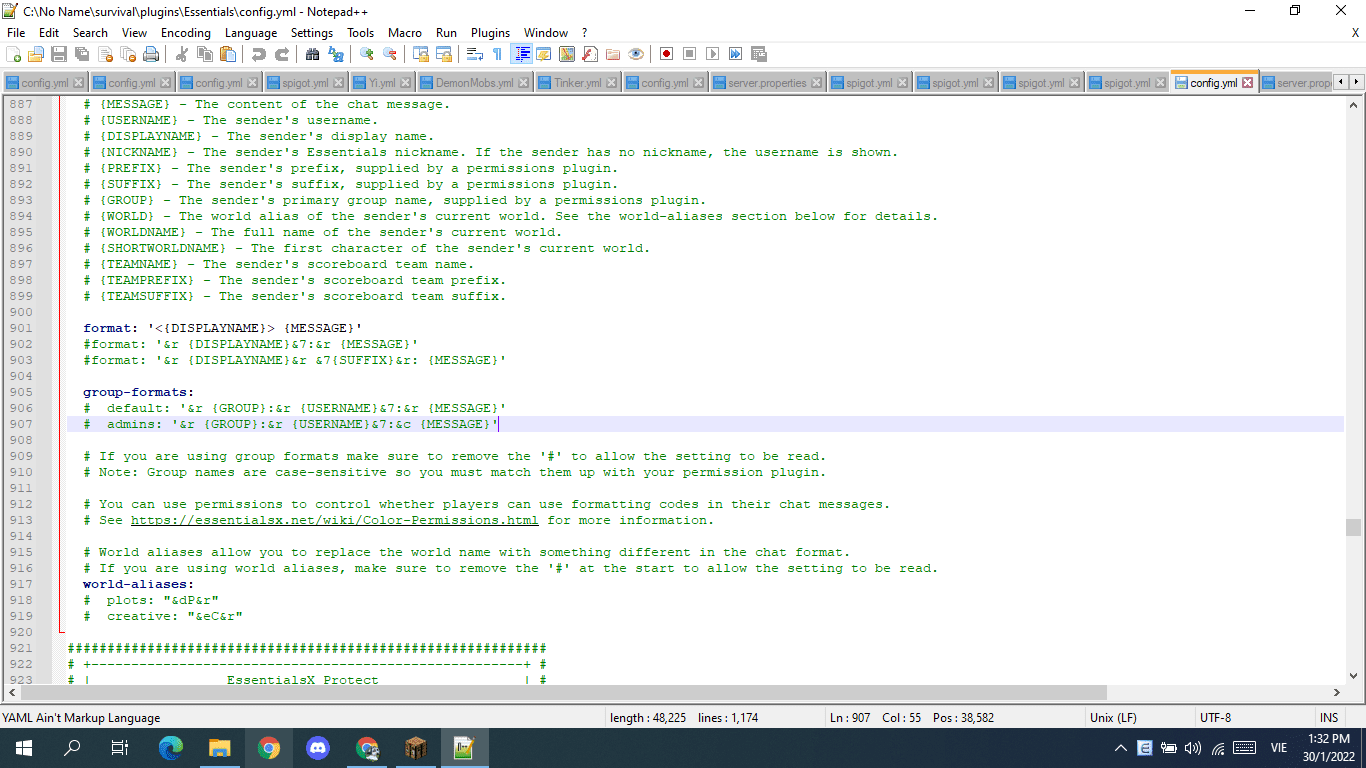The height and width of the screenshot is (768, 1366).
Task: Click the Open file toolbar icon
Action: click(x=36, y=54)
